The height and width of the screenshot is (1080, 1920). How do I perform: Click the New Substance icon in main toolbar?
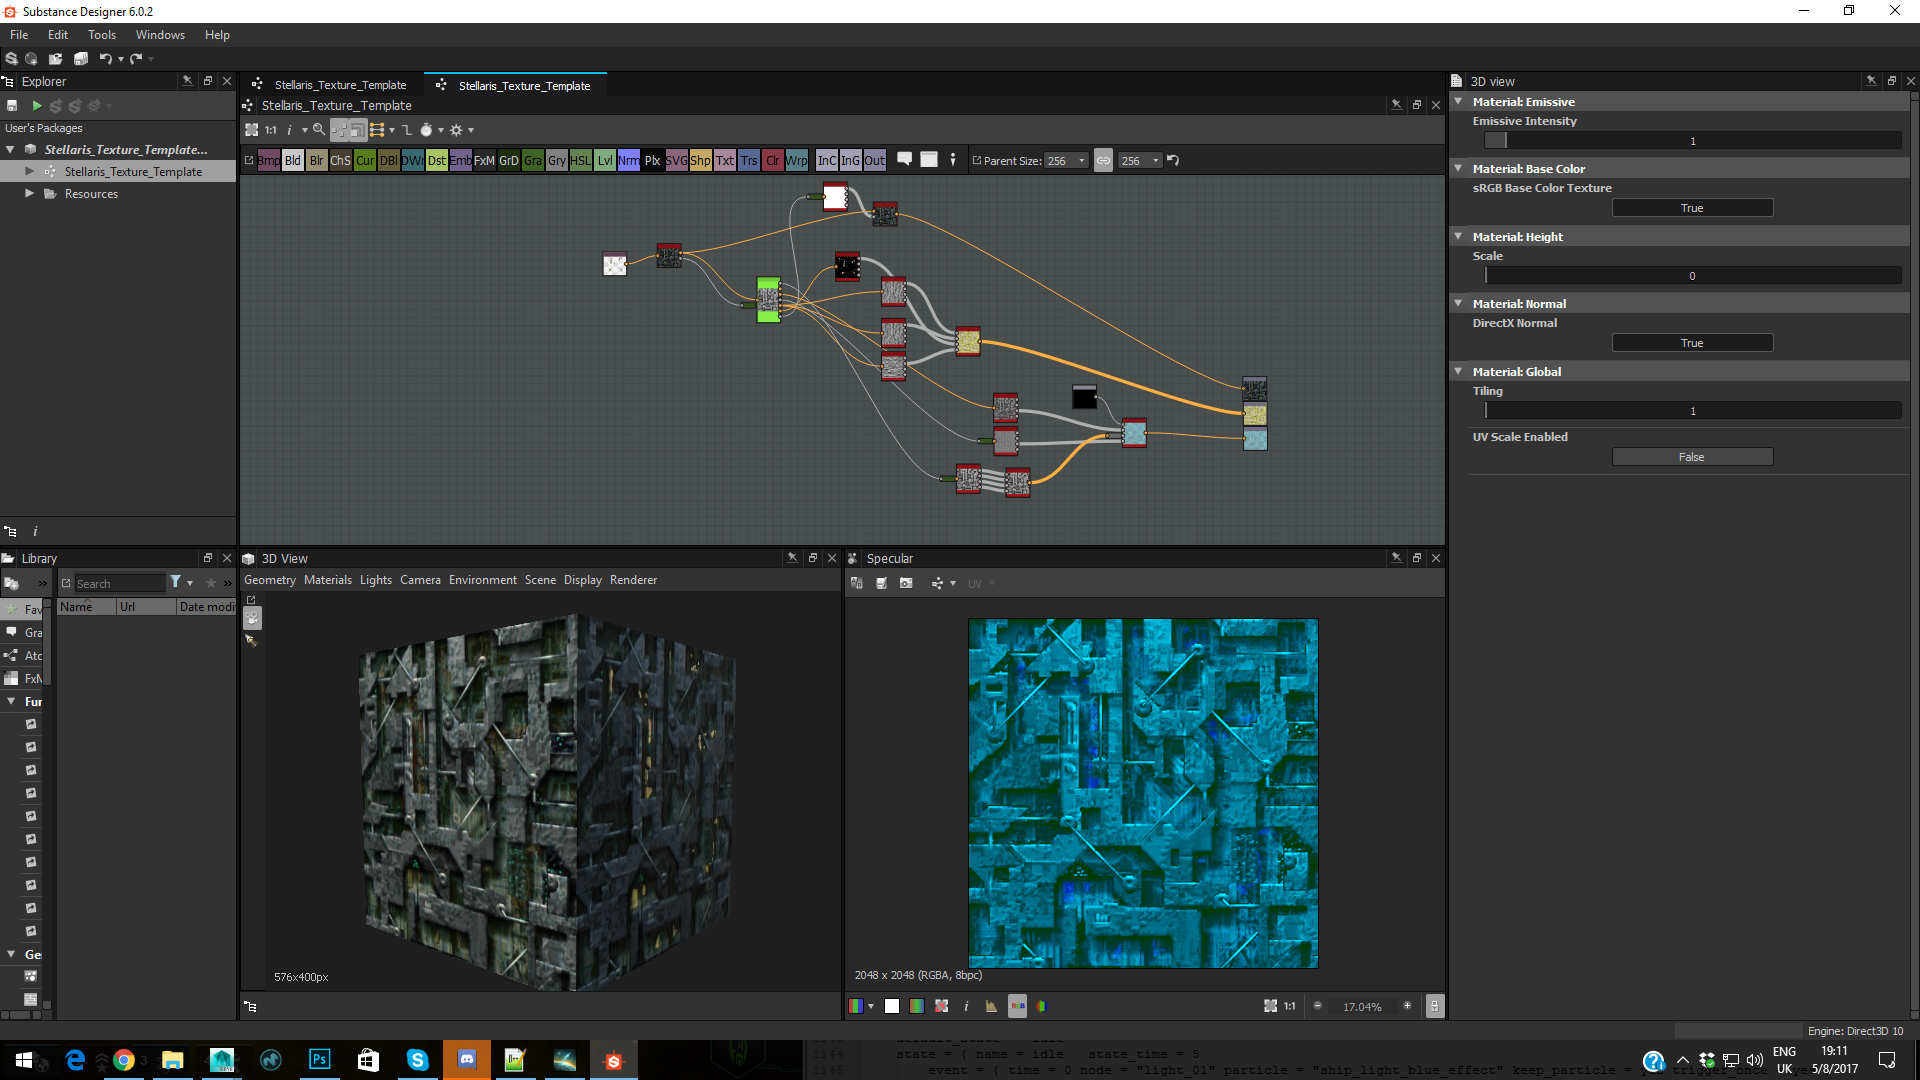pyautogui.click(x=11, y=59)
